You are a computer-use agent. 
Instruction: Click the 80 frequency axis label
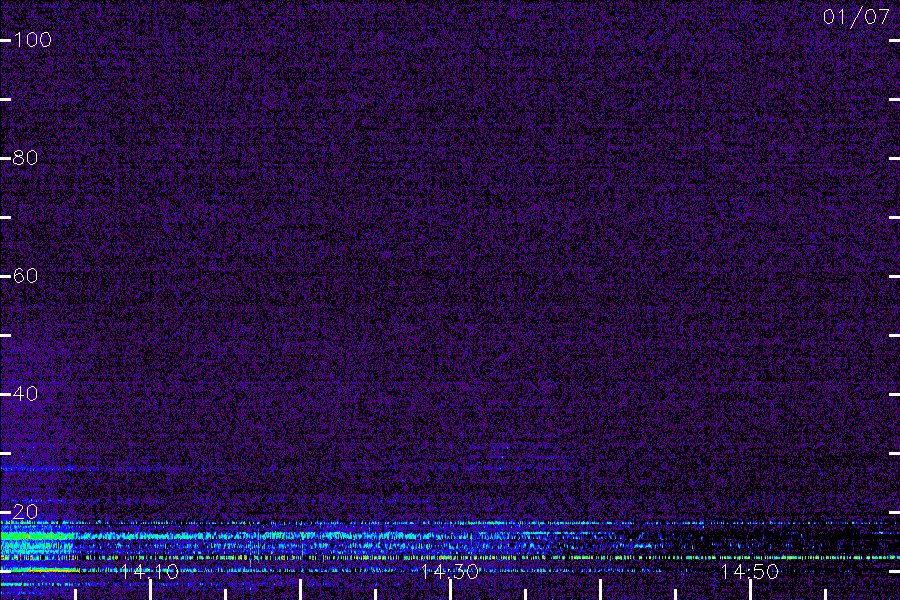coord(25,157)
